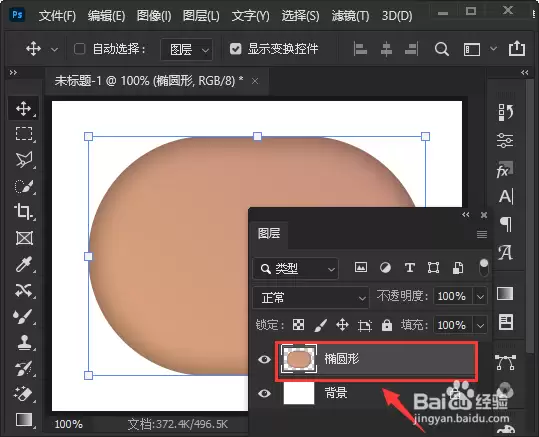Viewport: 539px width, 437px height.
Task: Click the align left edges icon
Action: point(360,49)
